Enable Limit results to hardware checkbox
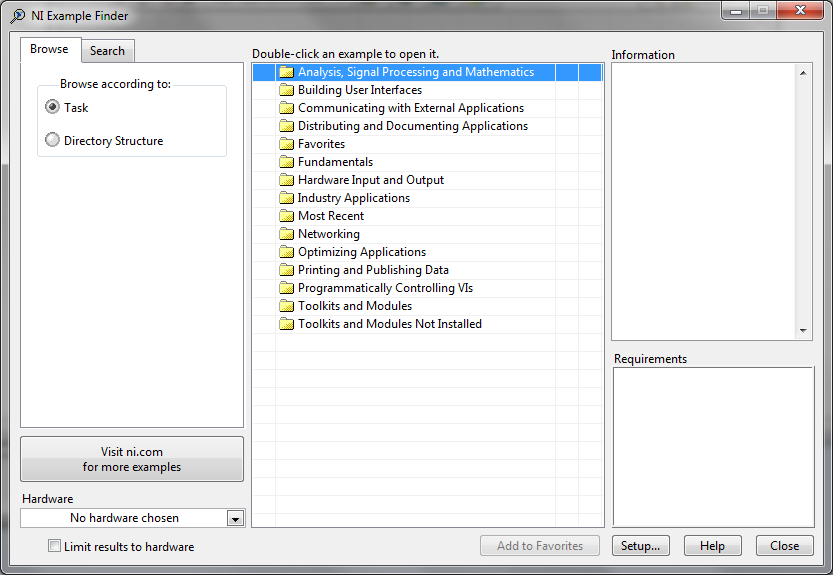Viewport: 833px width, 575px height. point(54,546)
